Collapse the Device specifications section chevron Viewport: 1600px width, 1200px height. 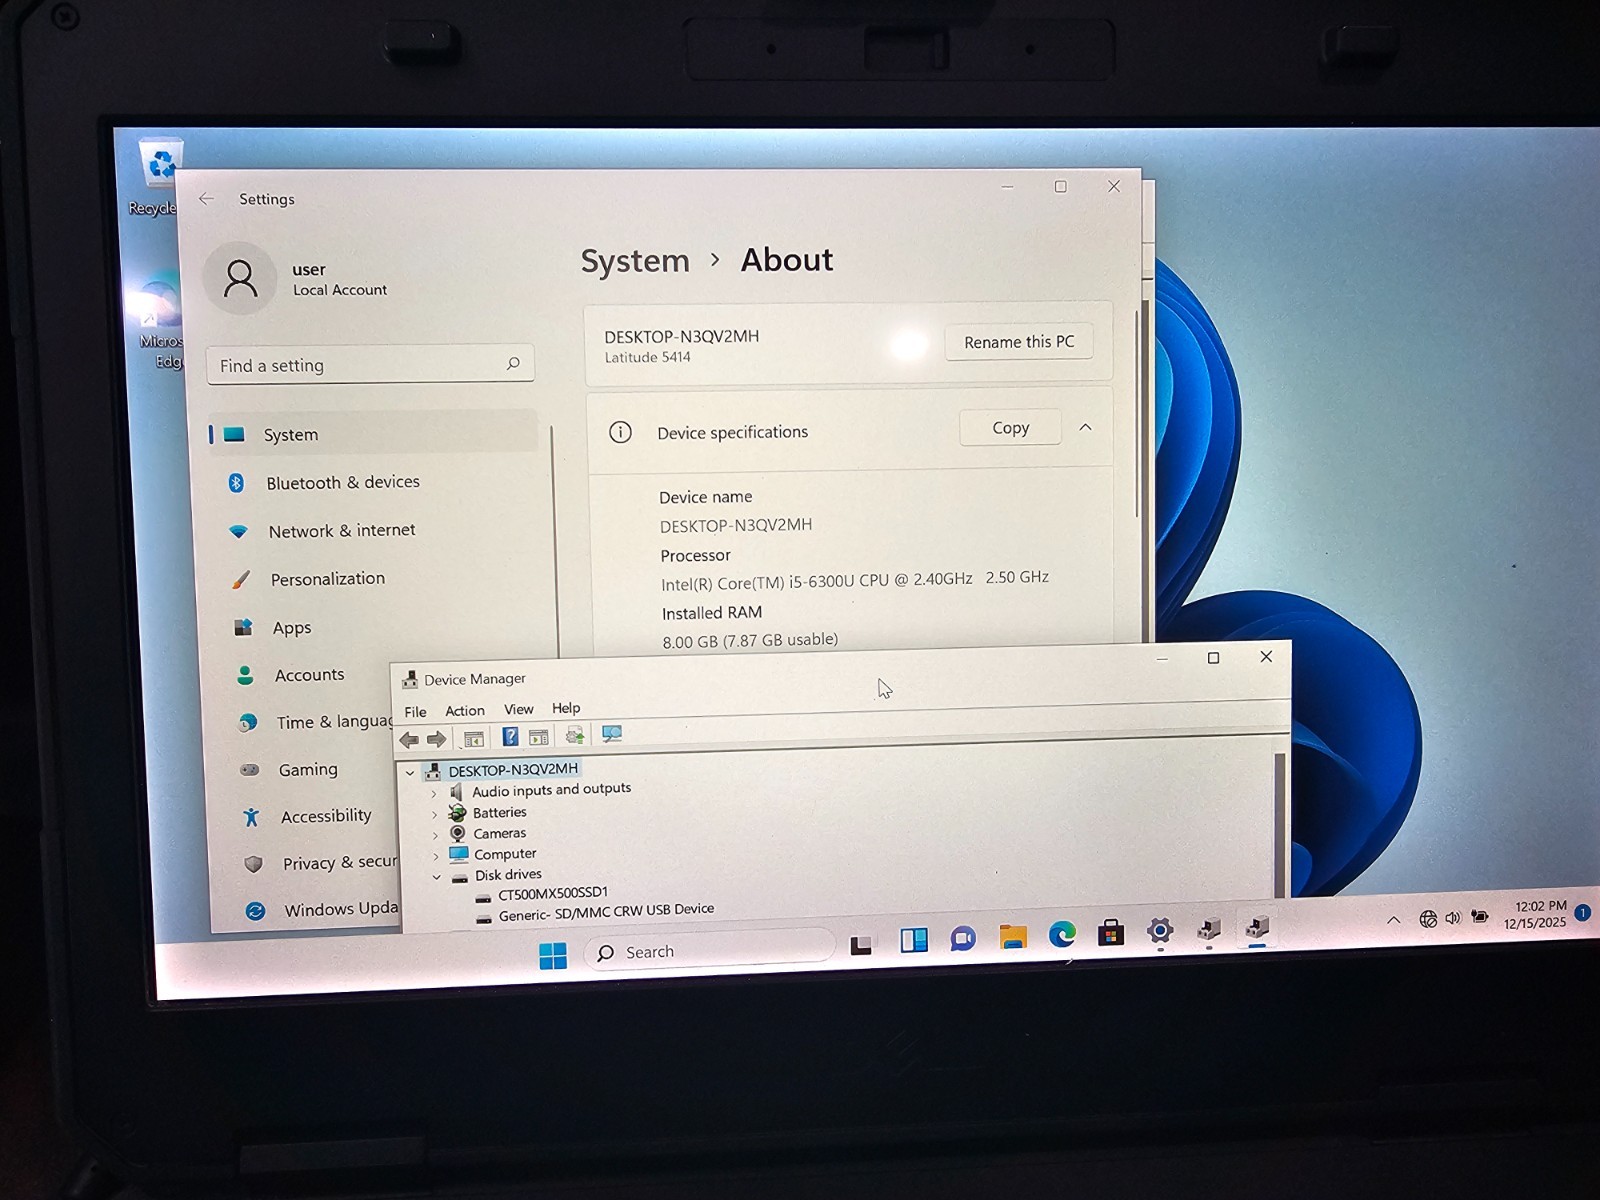(x=1085, y=427)
